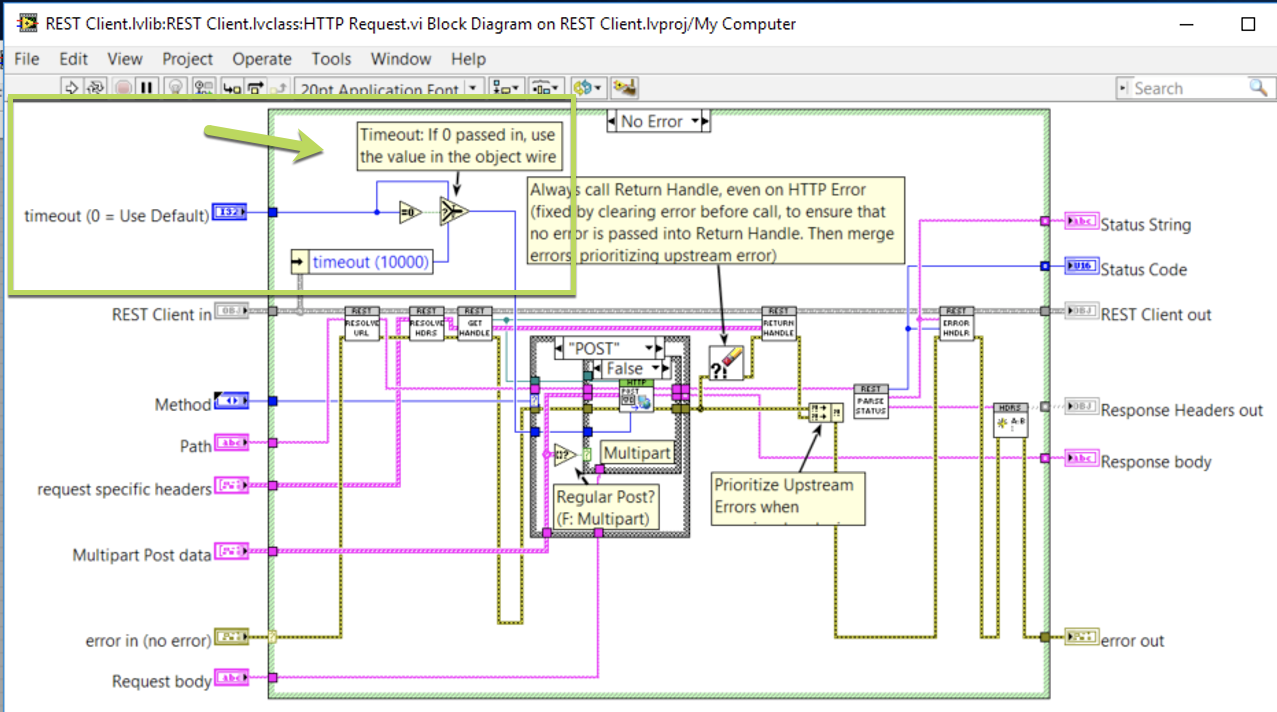This screenshot has height=712, width=1277.
Task: Click the Step Into debugging icon
Action: [x=230, y=88]
